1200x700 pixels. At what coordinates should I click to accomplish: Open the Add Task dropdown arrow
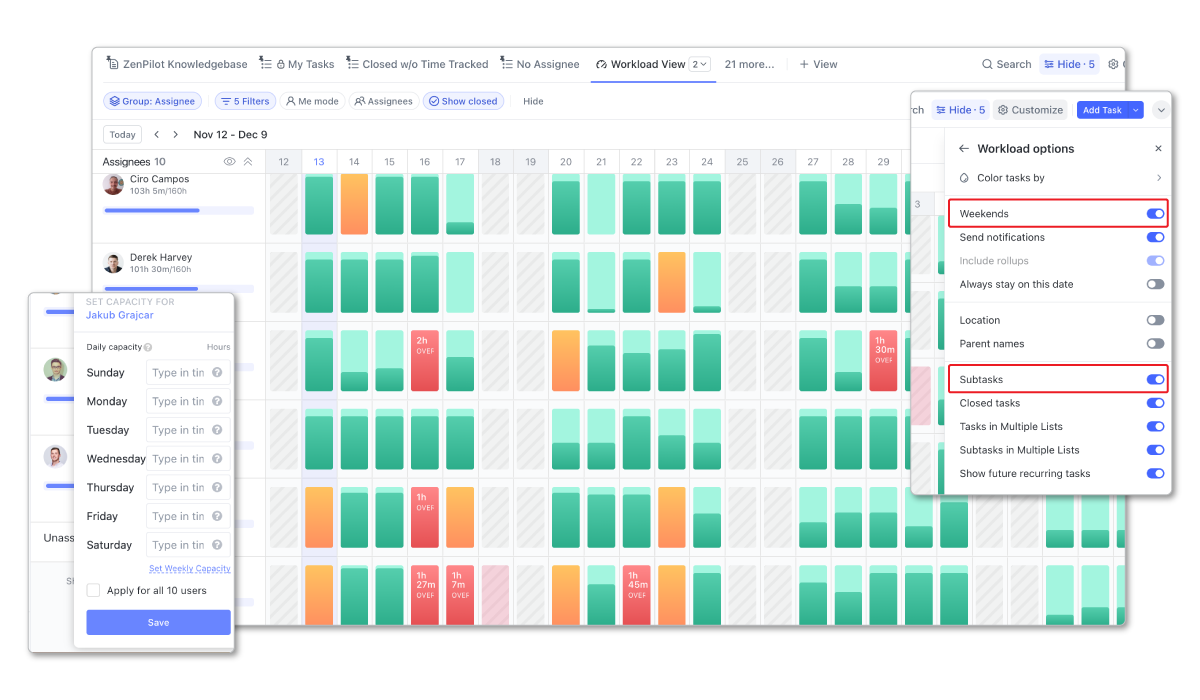pos(1134,110)
